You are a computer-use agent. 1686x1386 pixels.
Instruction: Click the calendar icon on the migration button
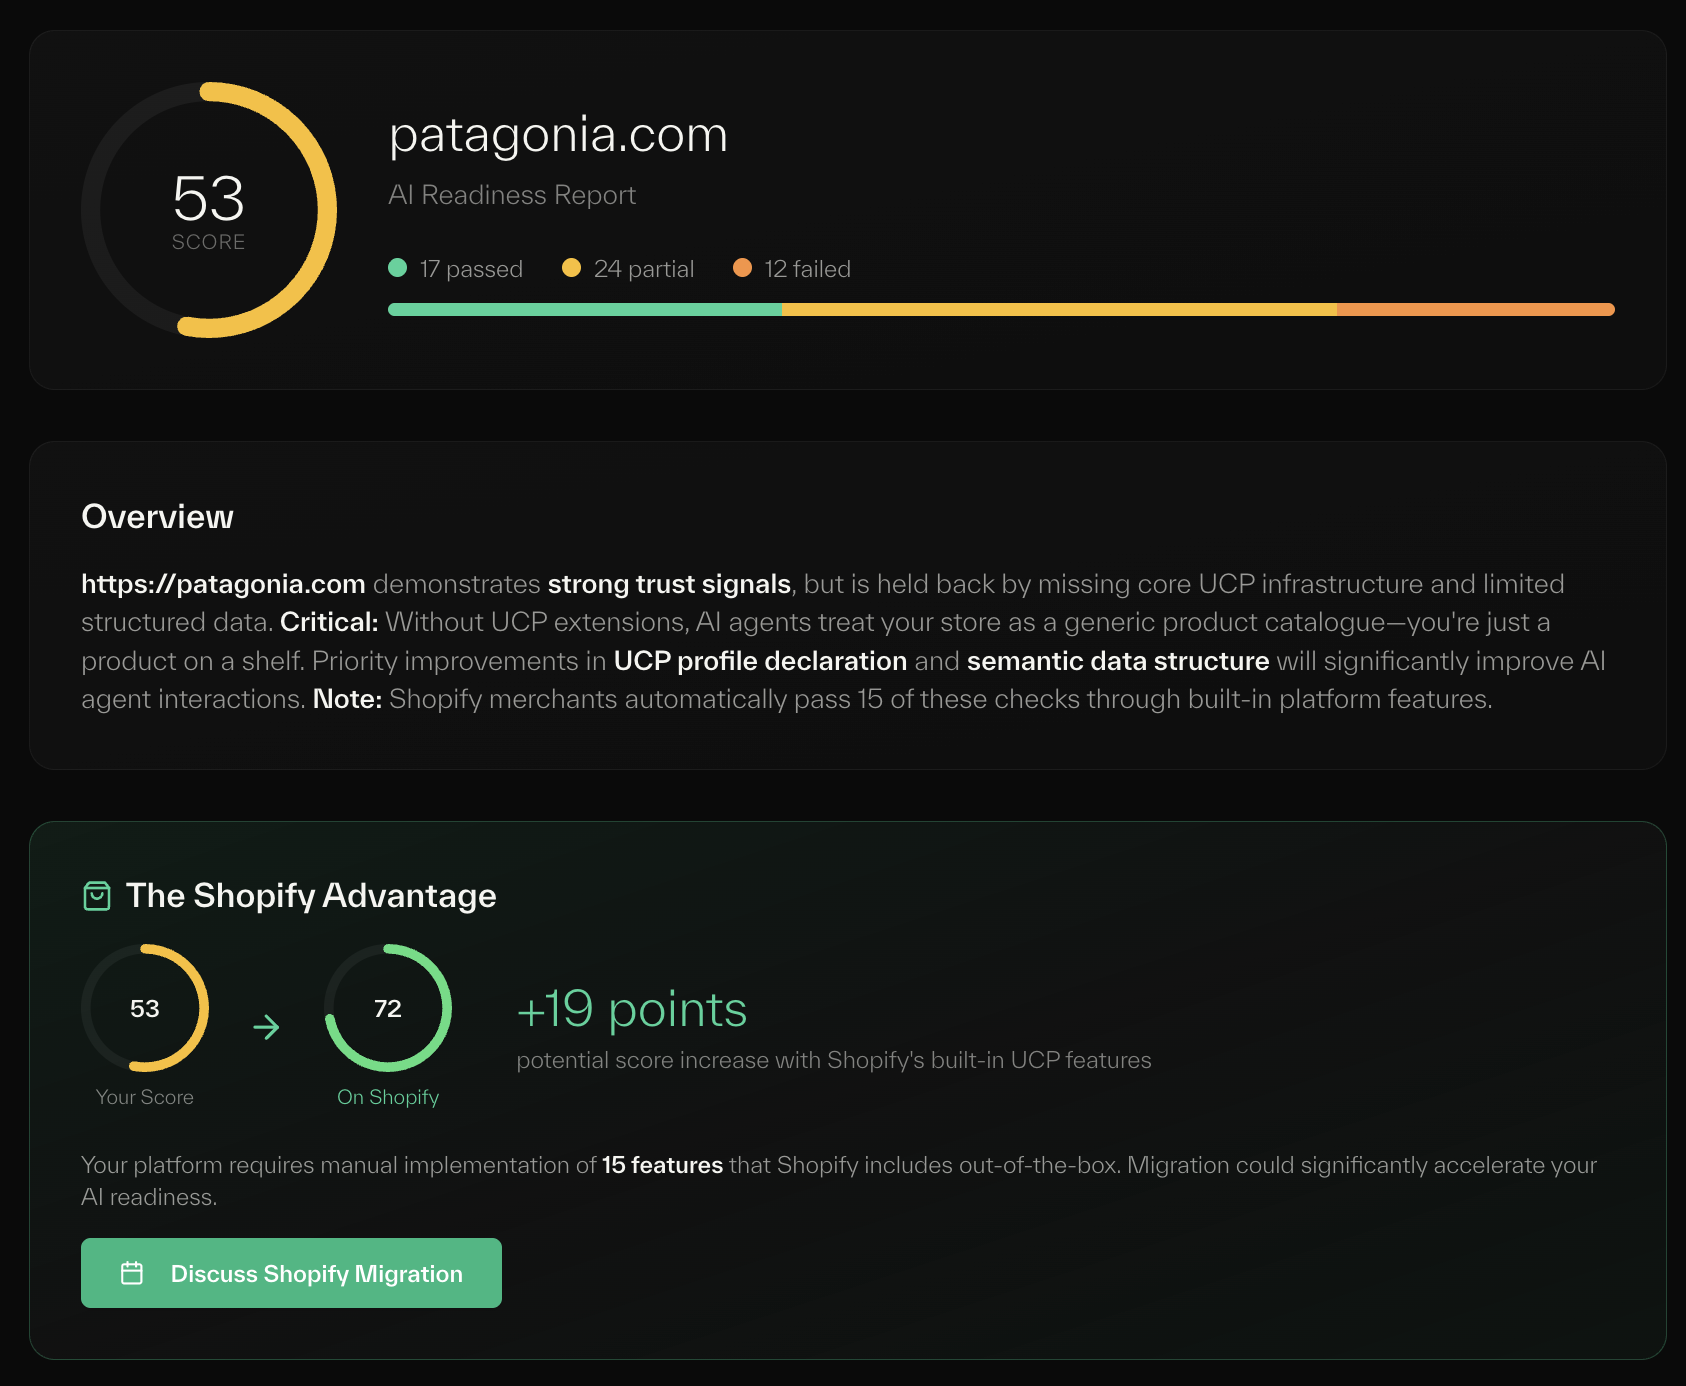coord(133,1272)
